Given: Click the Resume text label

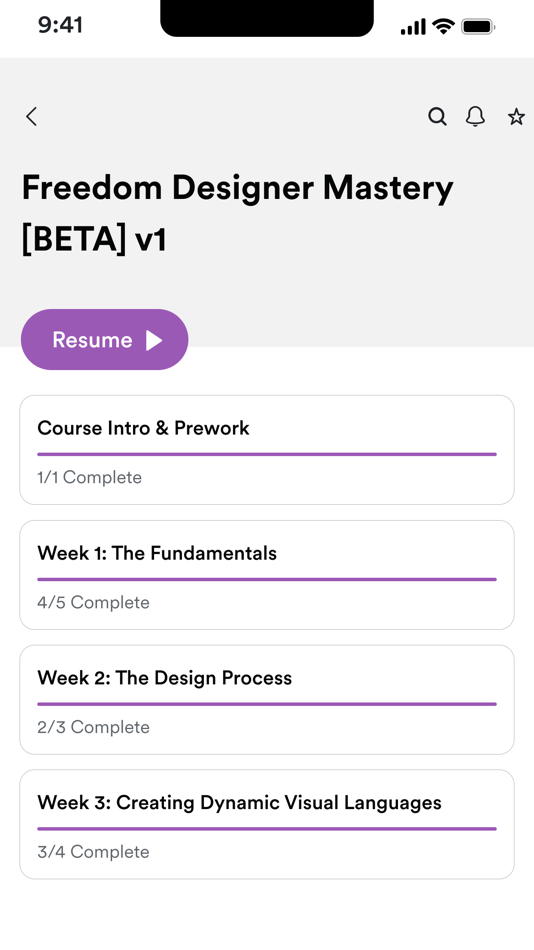Looking at the screenshot, I should [92, 340].
